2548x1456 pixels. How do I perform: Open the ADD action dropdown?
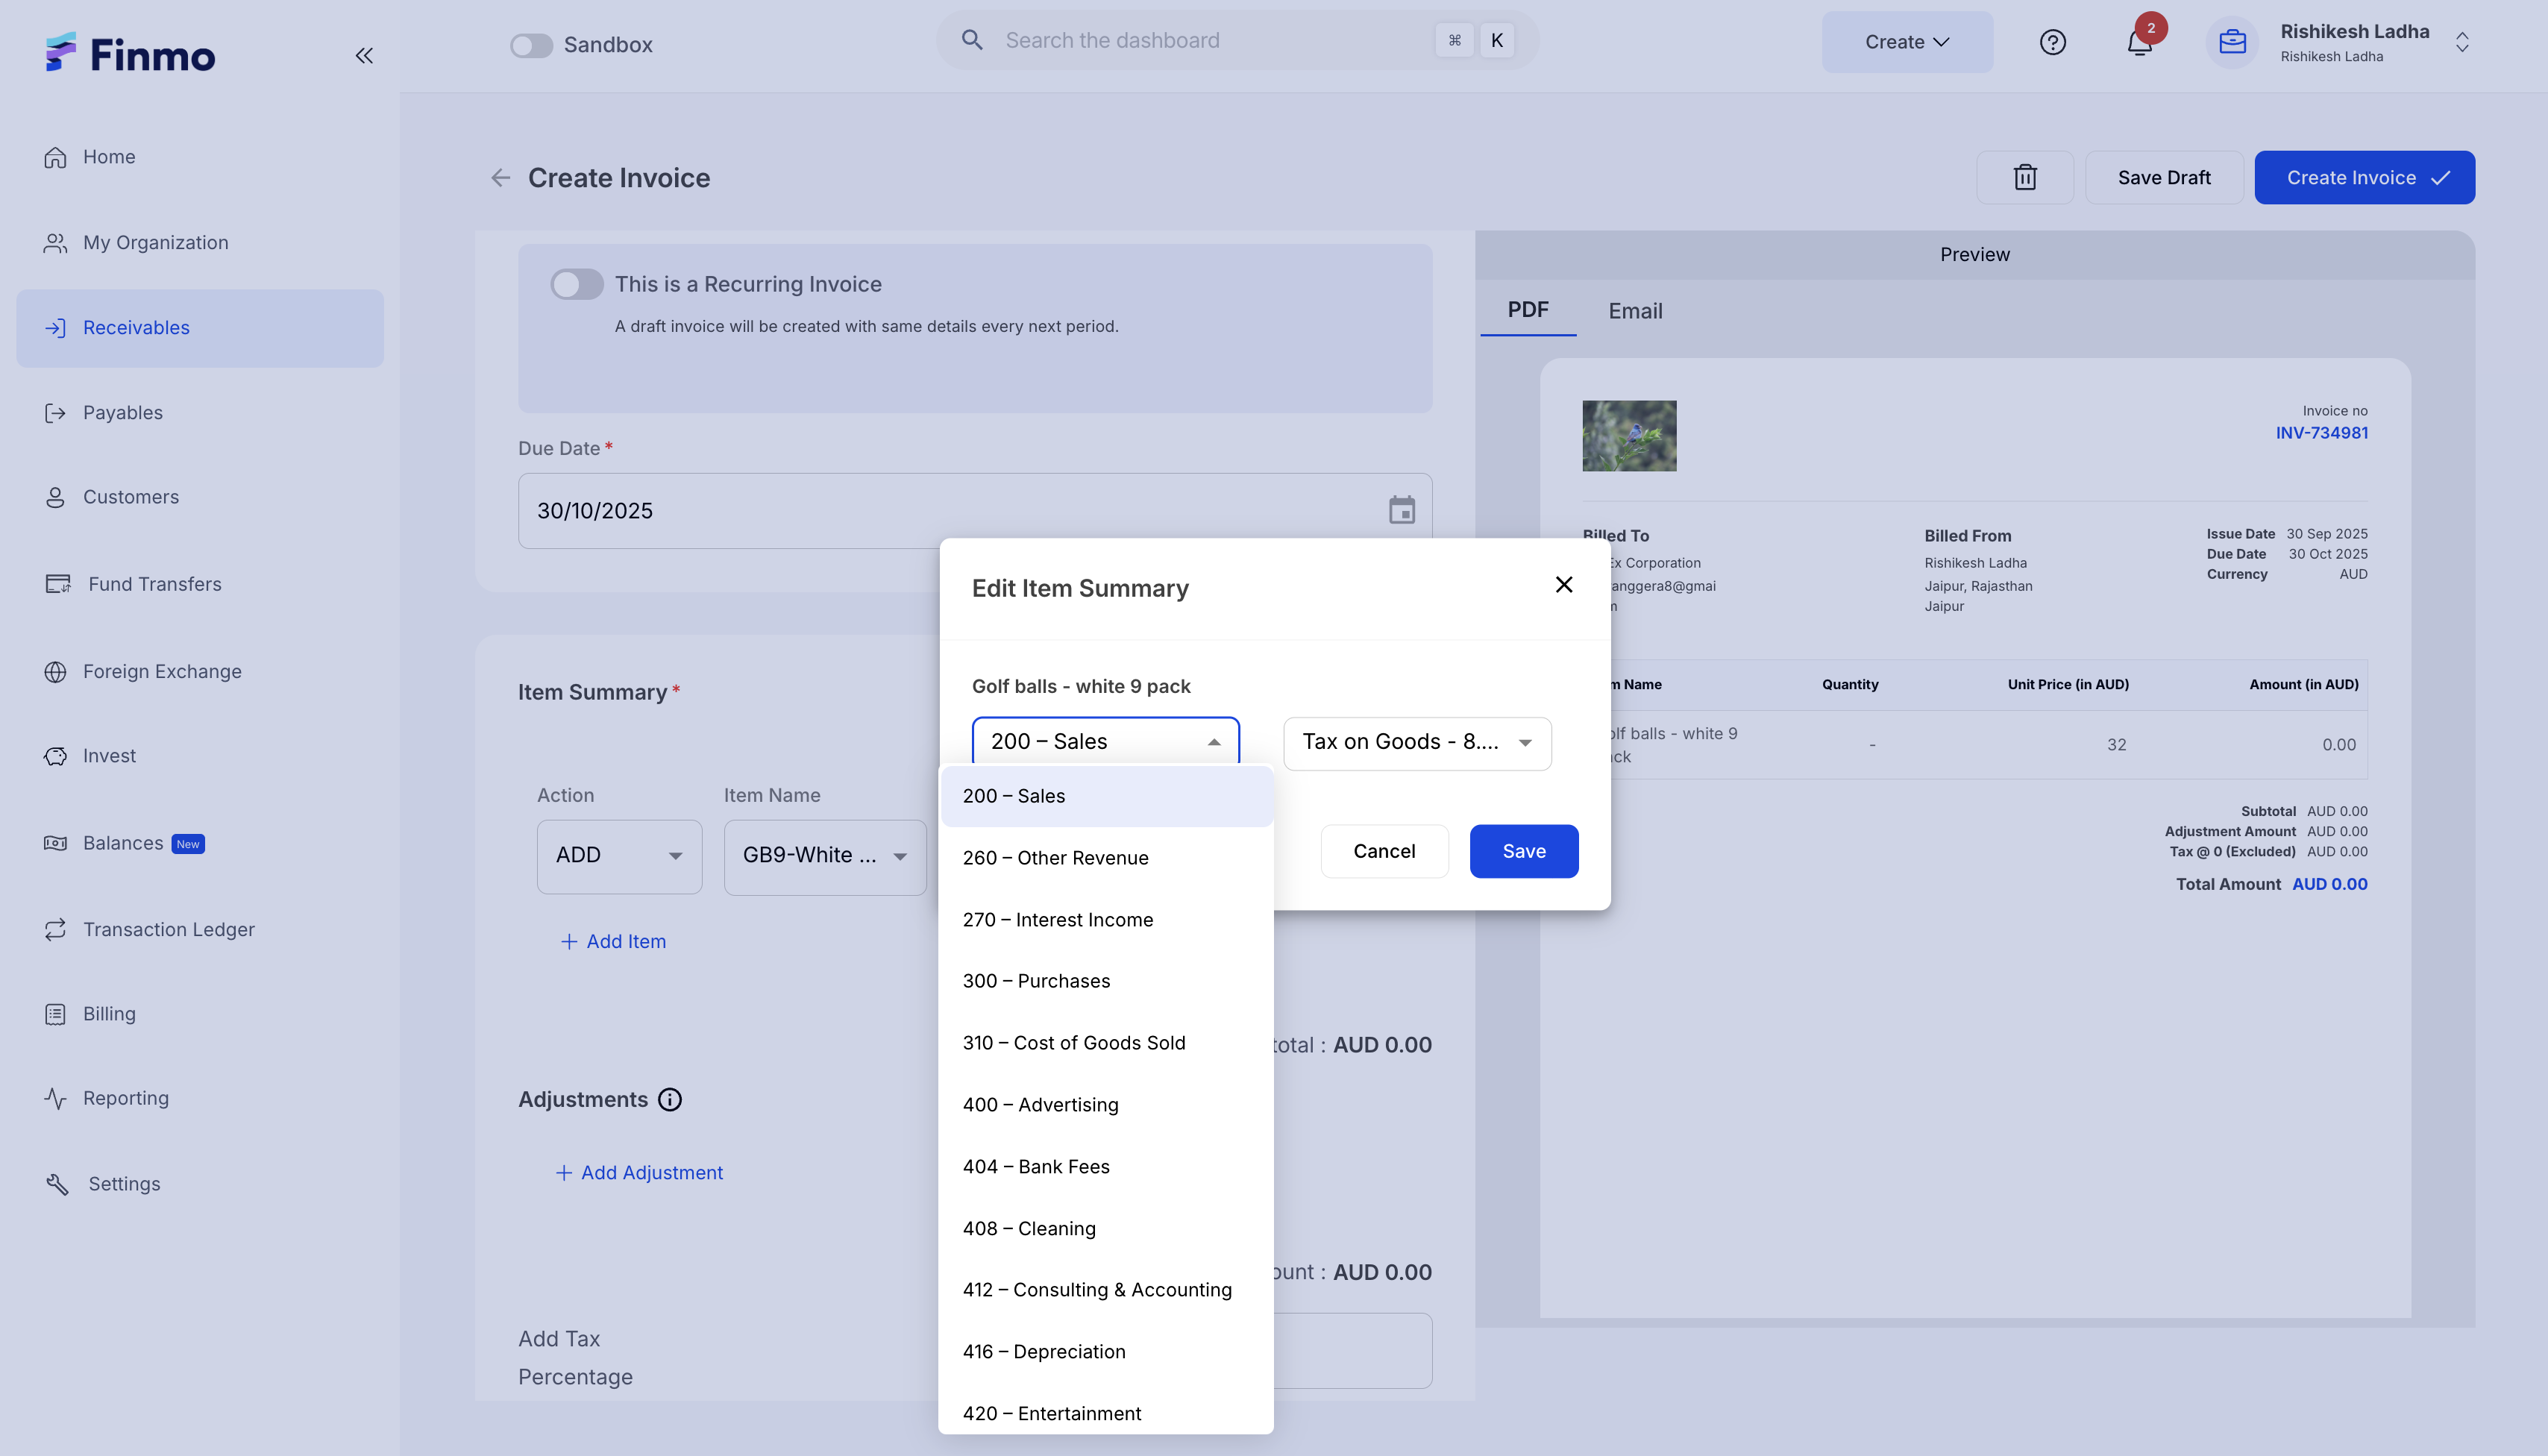[619, 856]
